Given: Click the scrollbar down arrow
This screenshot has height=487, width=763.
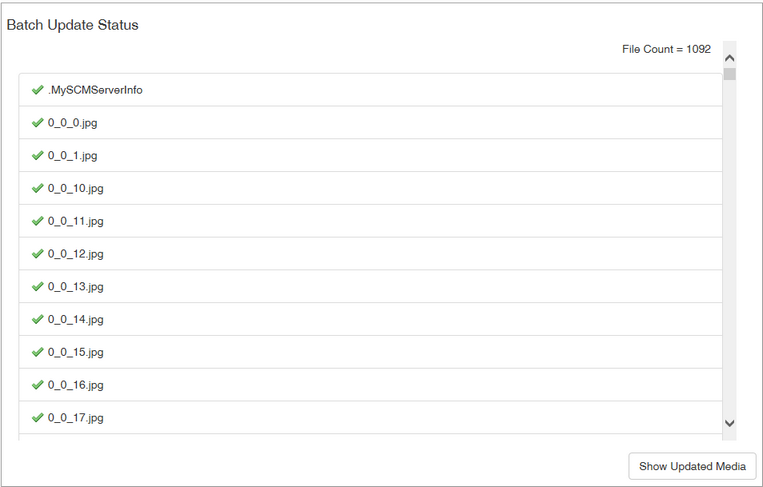Looking at the screenshot, I should (x=730, y=424).
